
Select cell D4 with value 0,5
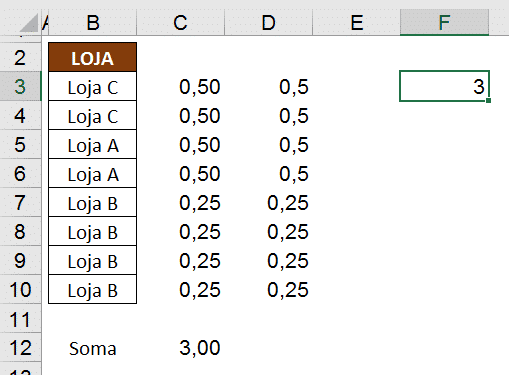point(268,115)
